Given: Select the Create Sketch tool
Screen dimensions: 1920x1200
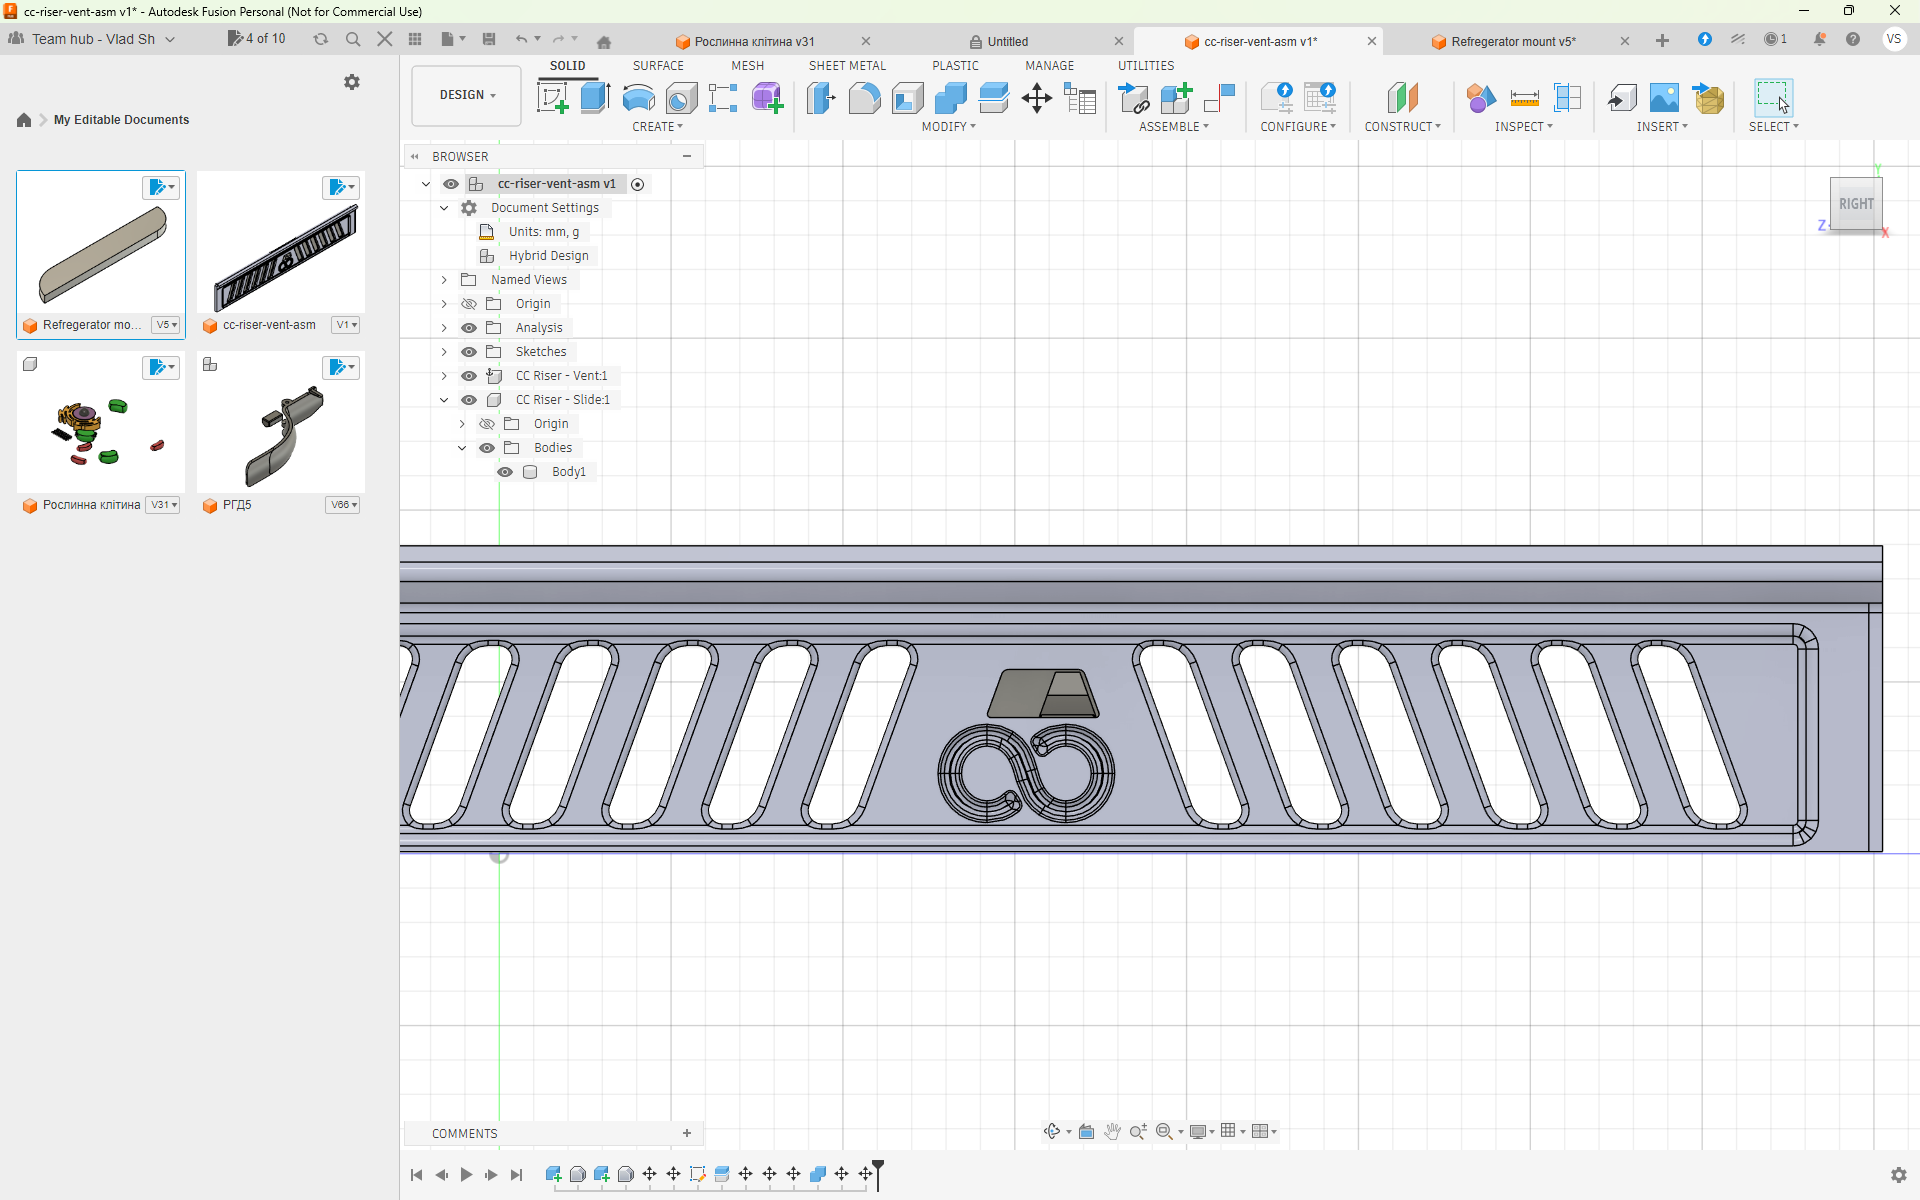Looking at the screenshot, I should pyautogui.click(x=553, y=98).
